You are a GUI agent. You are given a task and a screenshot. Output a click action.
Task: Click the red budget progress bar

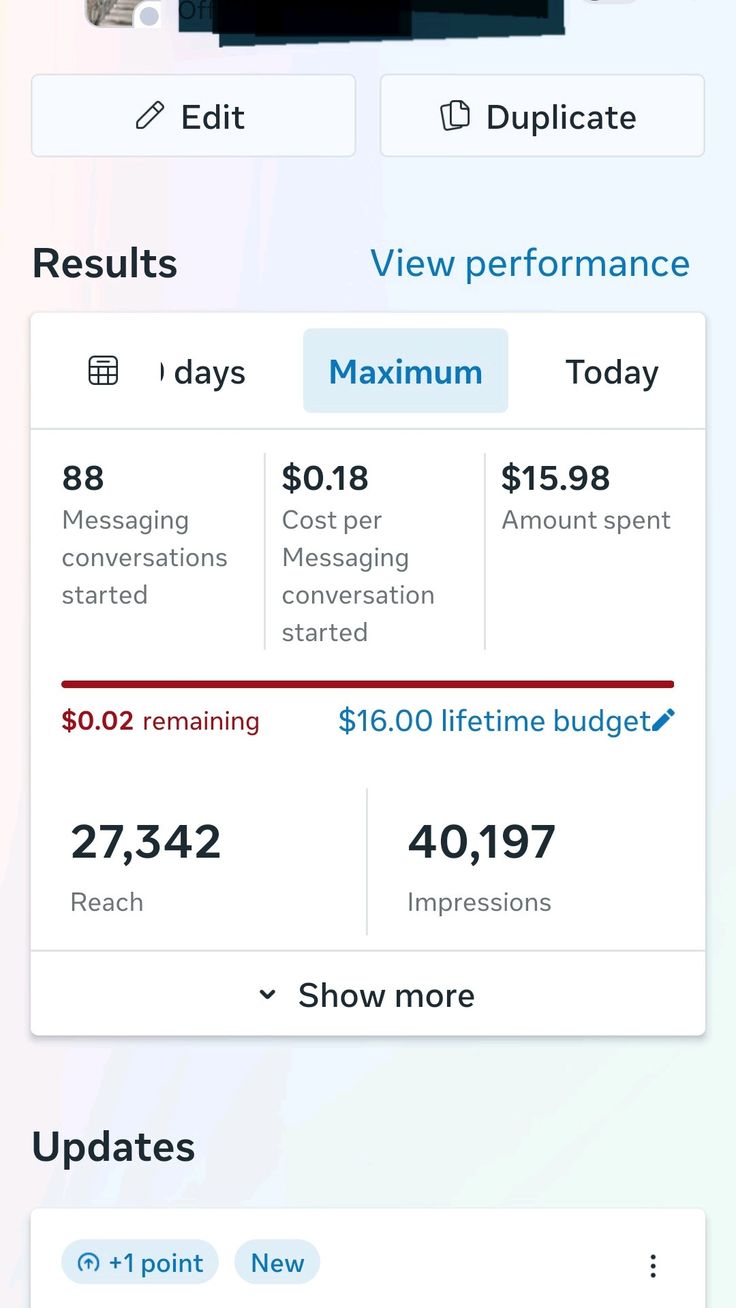(x=367, y=684)
